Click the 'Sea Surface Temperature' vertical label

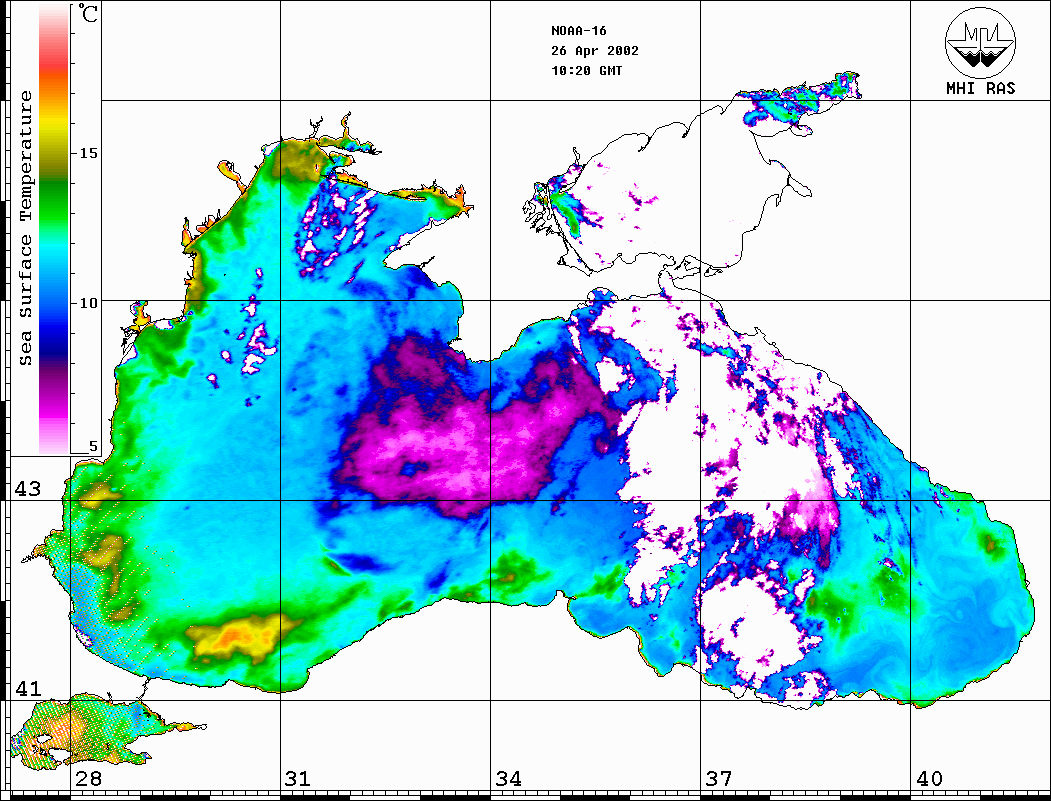pos(26,228)
